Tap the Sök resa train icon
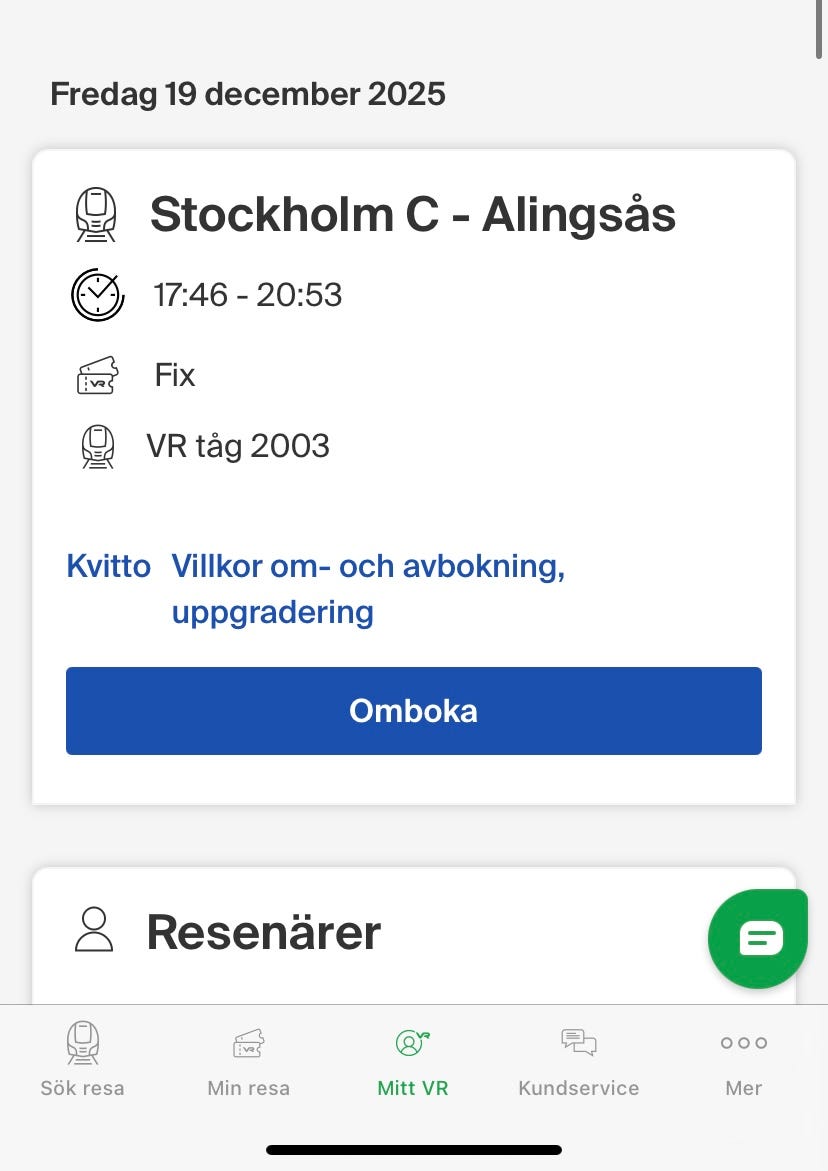The image size is (828, 1171). pos(82,1043)
